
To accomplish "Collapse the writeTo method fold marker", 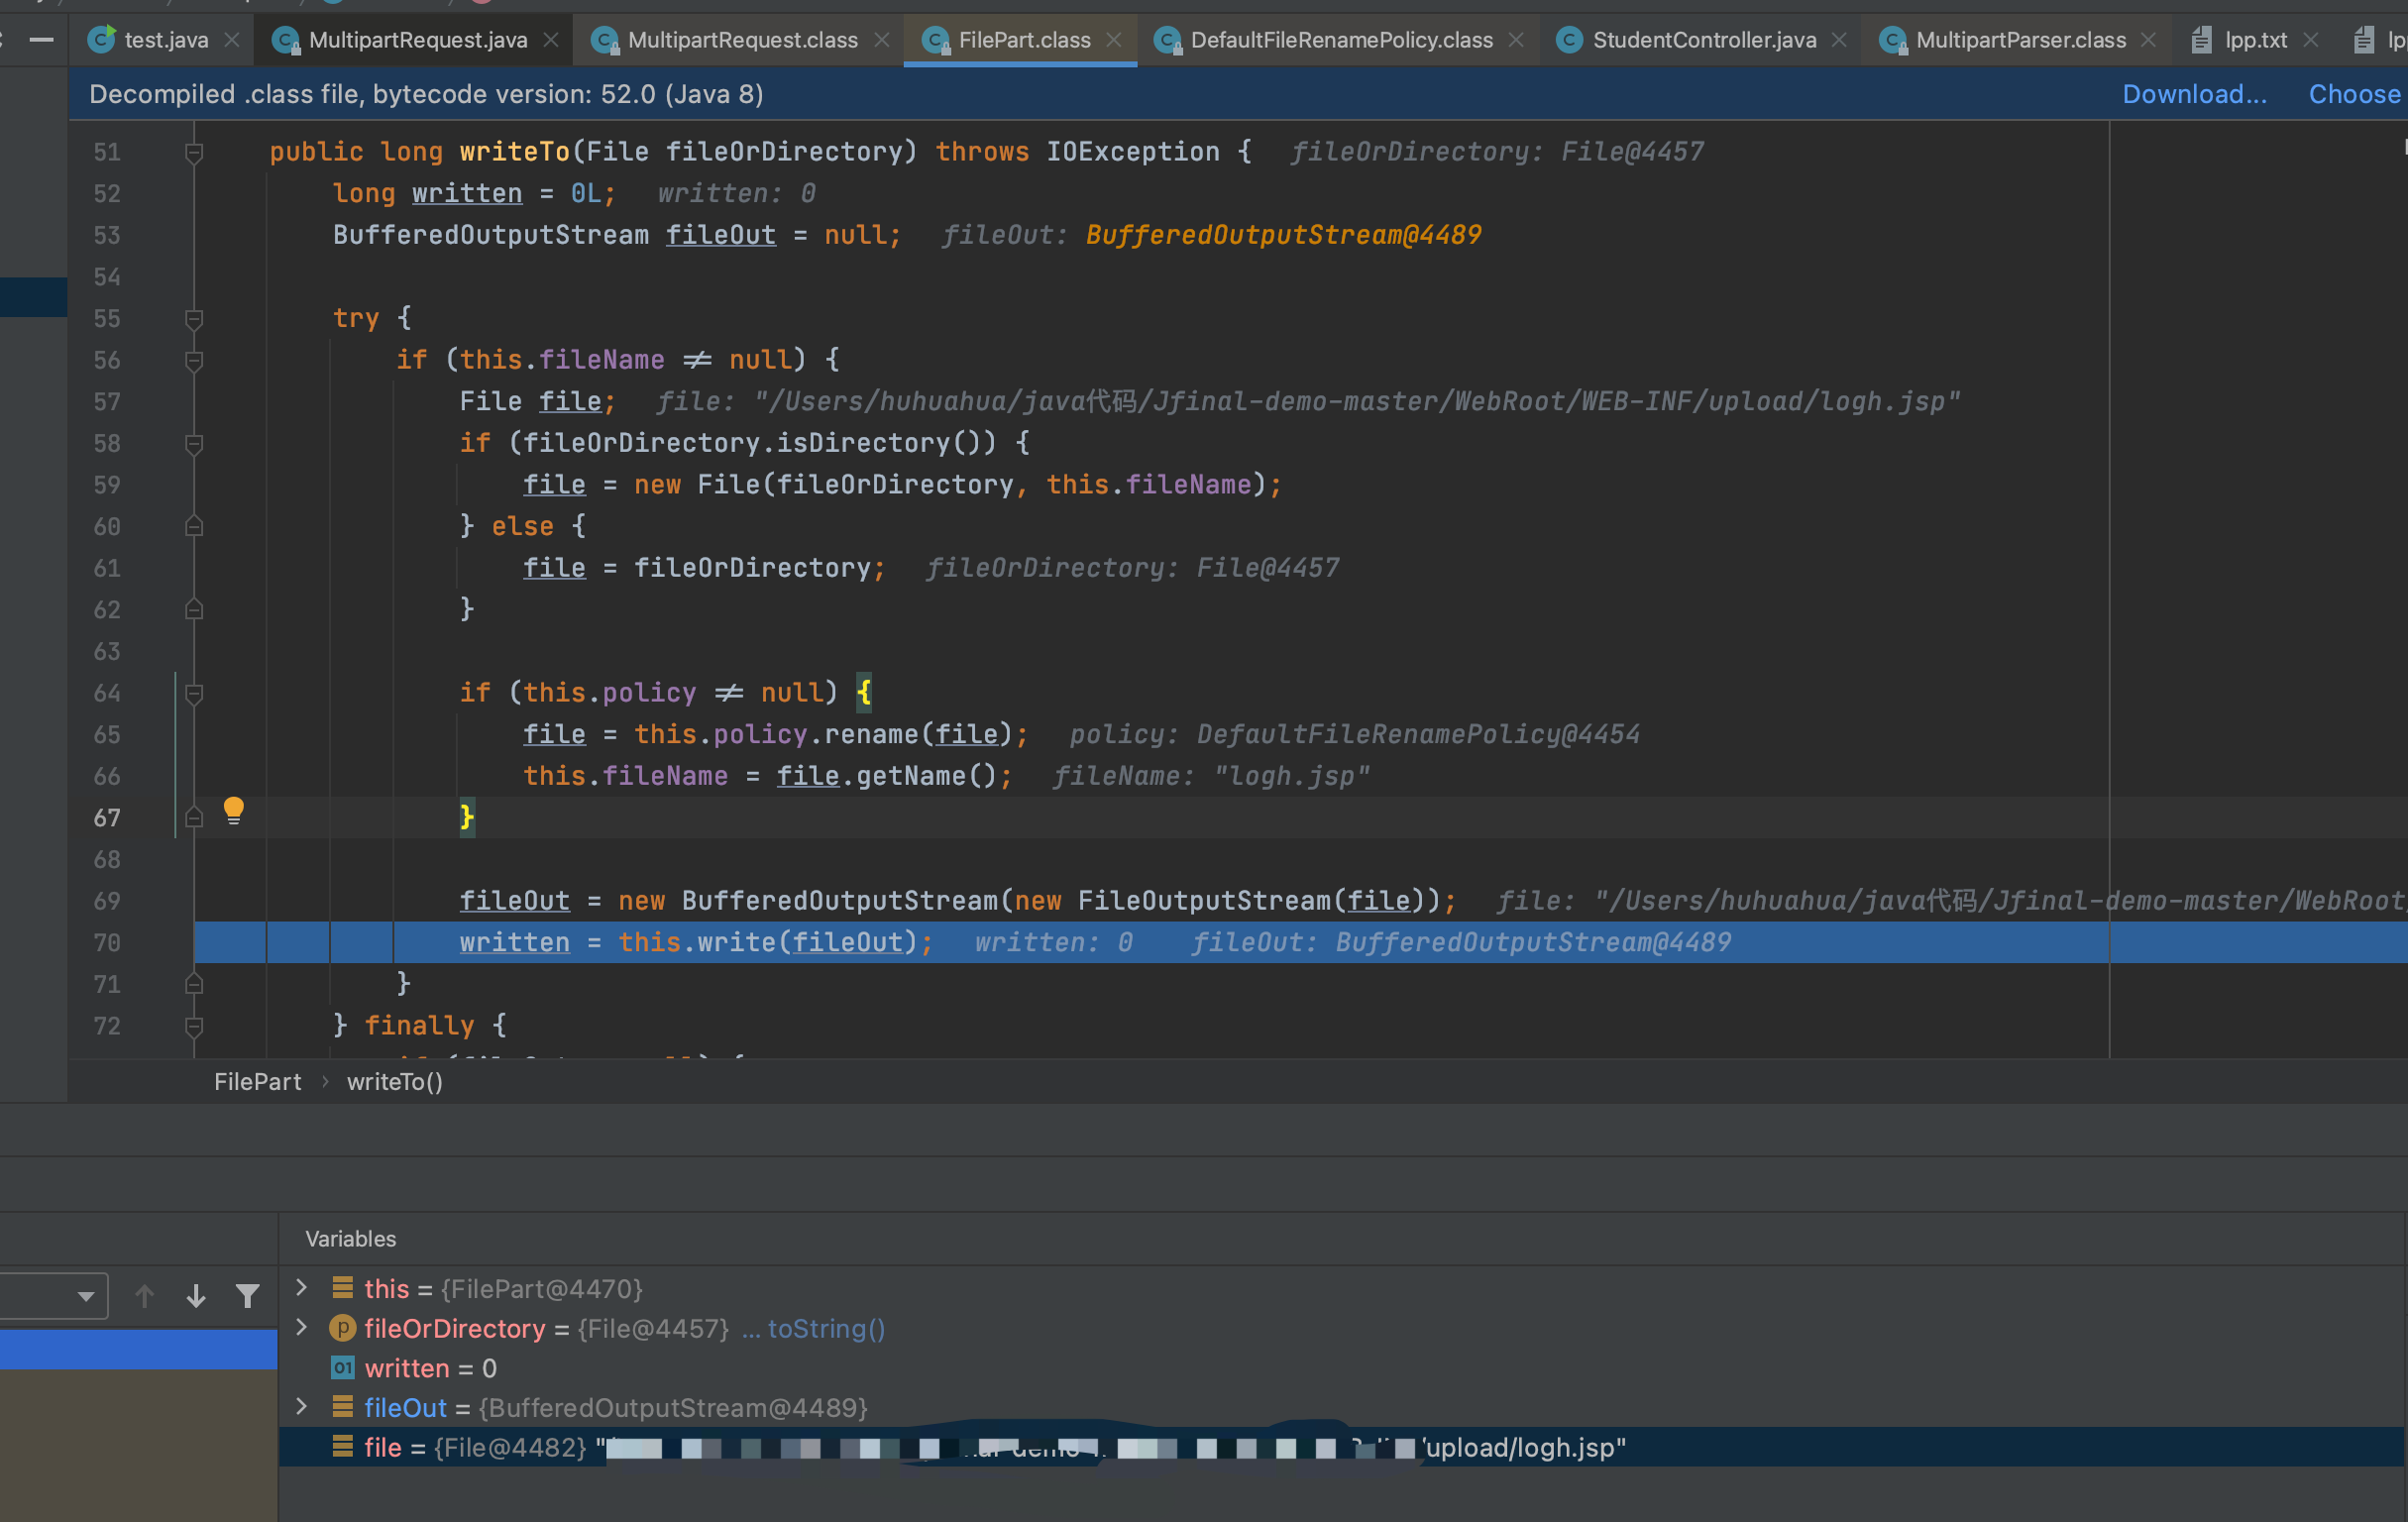I will coord(194,152).
